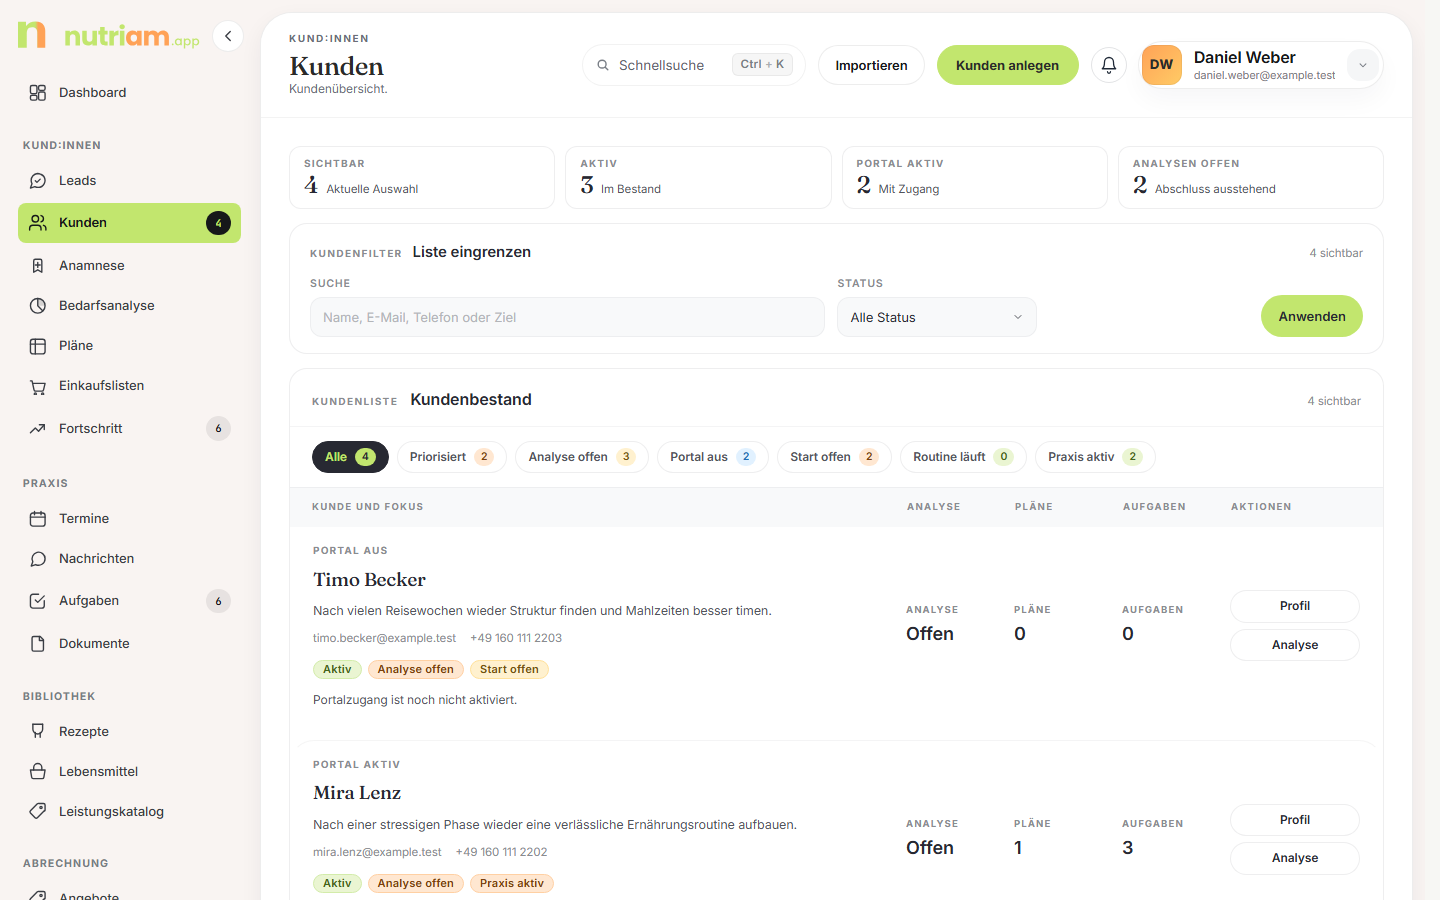Click the Schnellsuche magnifier icon
Viewport: 1440px width, 900px height.
[x=603, y=65]
